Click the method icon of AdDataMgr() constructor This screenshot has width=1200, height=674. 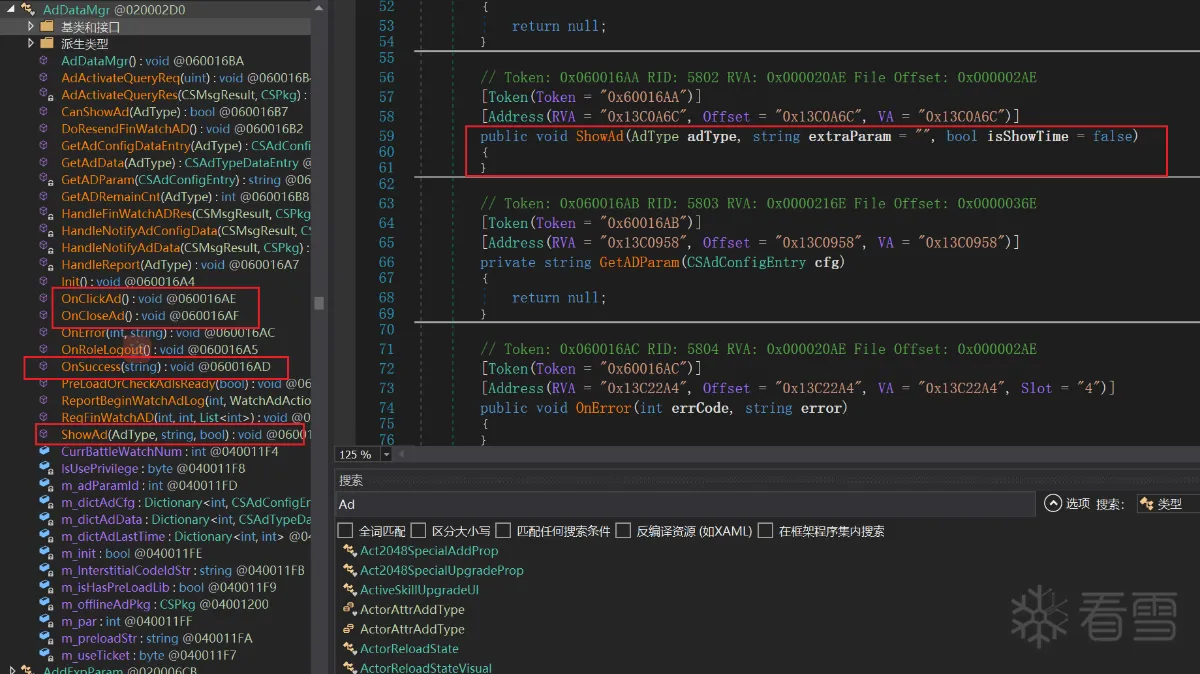43,60
